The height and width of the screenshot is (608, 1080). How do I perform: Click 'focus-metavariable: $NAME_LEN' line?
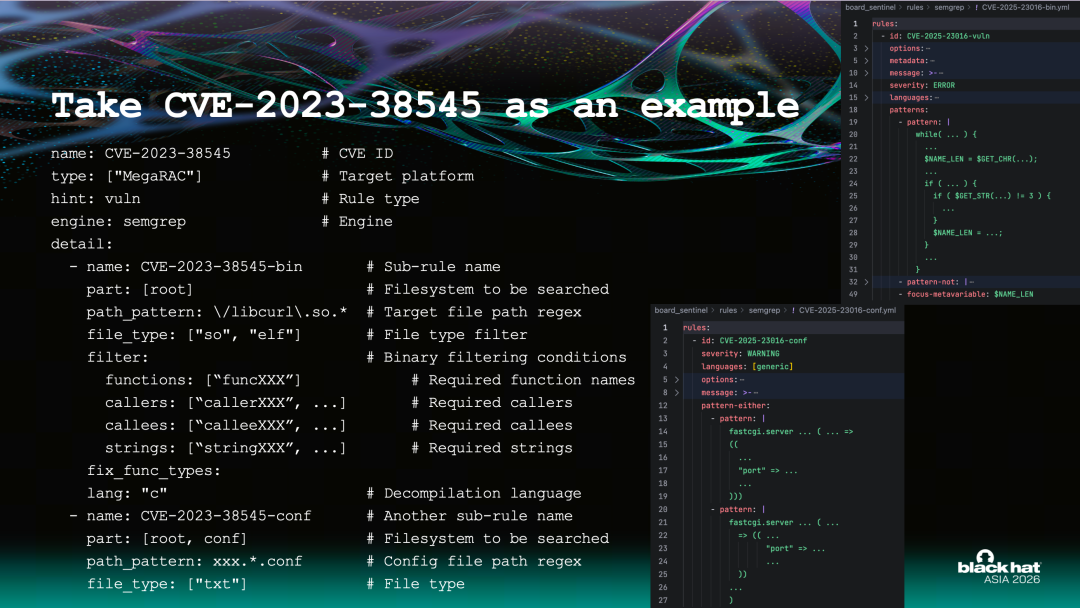click(x=970, y=295)
